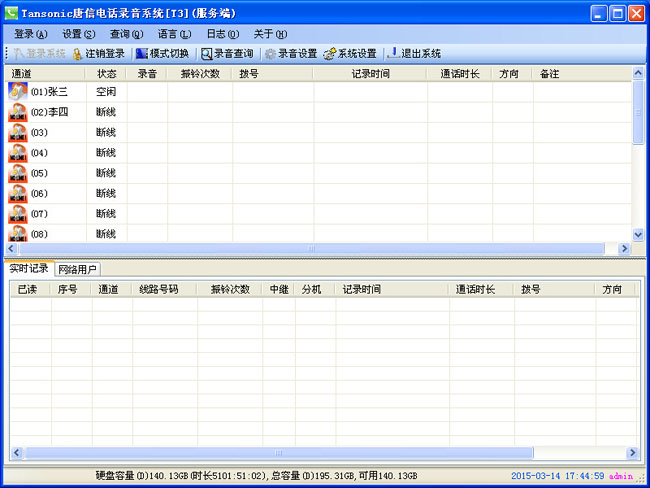The width and height of the screenshot is (650, 488).
Task: Open 系统设置 from the toolbar
Action: point(329,53)
